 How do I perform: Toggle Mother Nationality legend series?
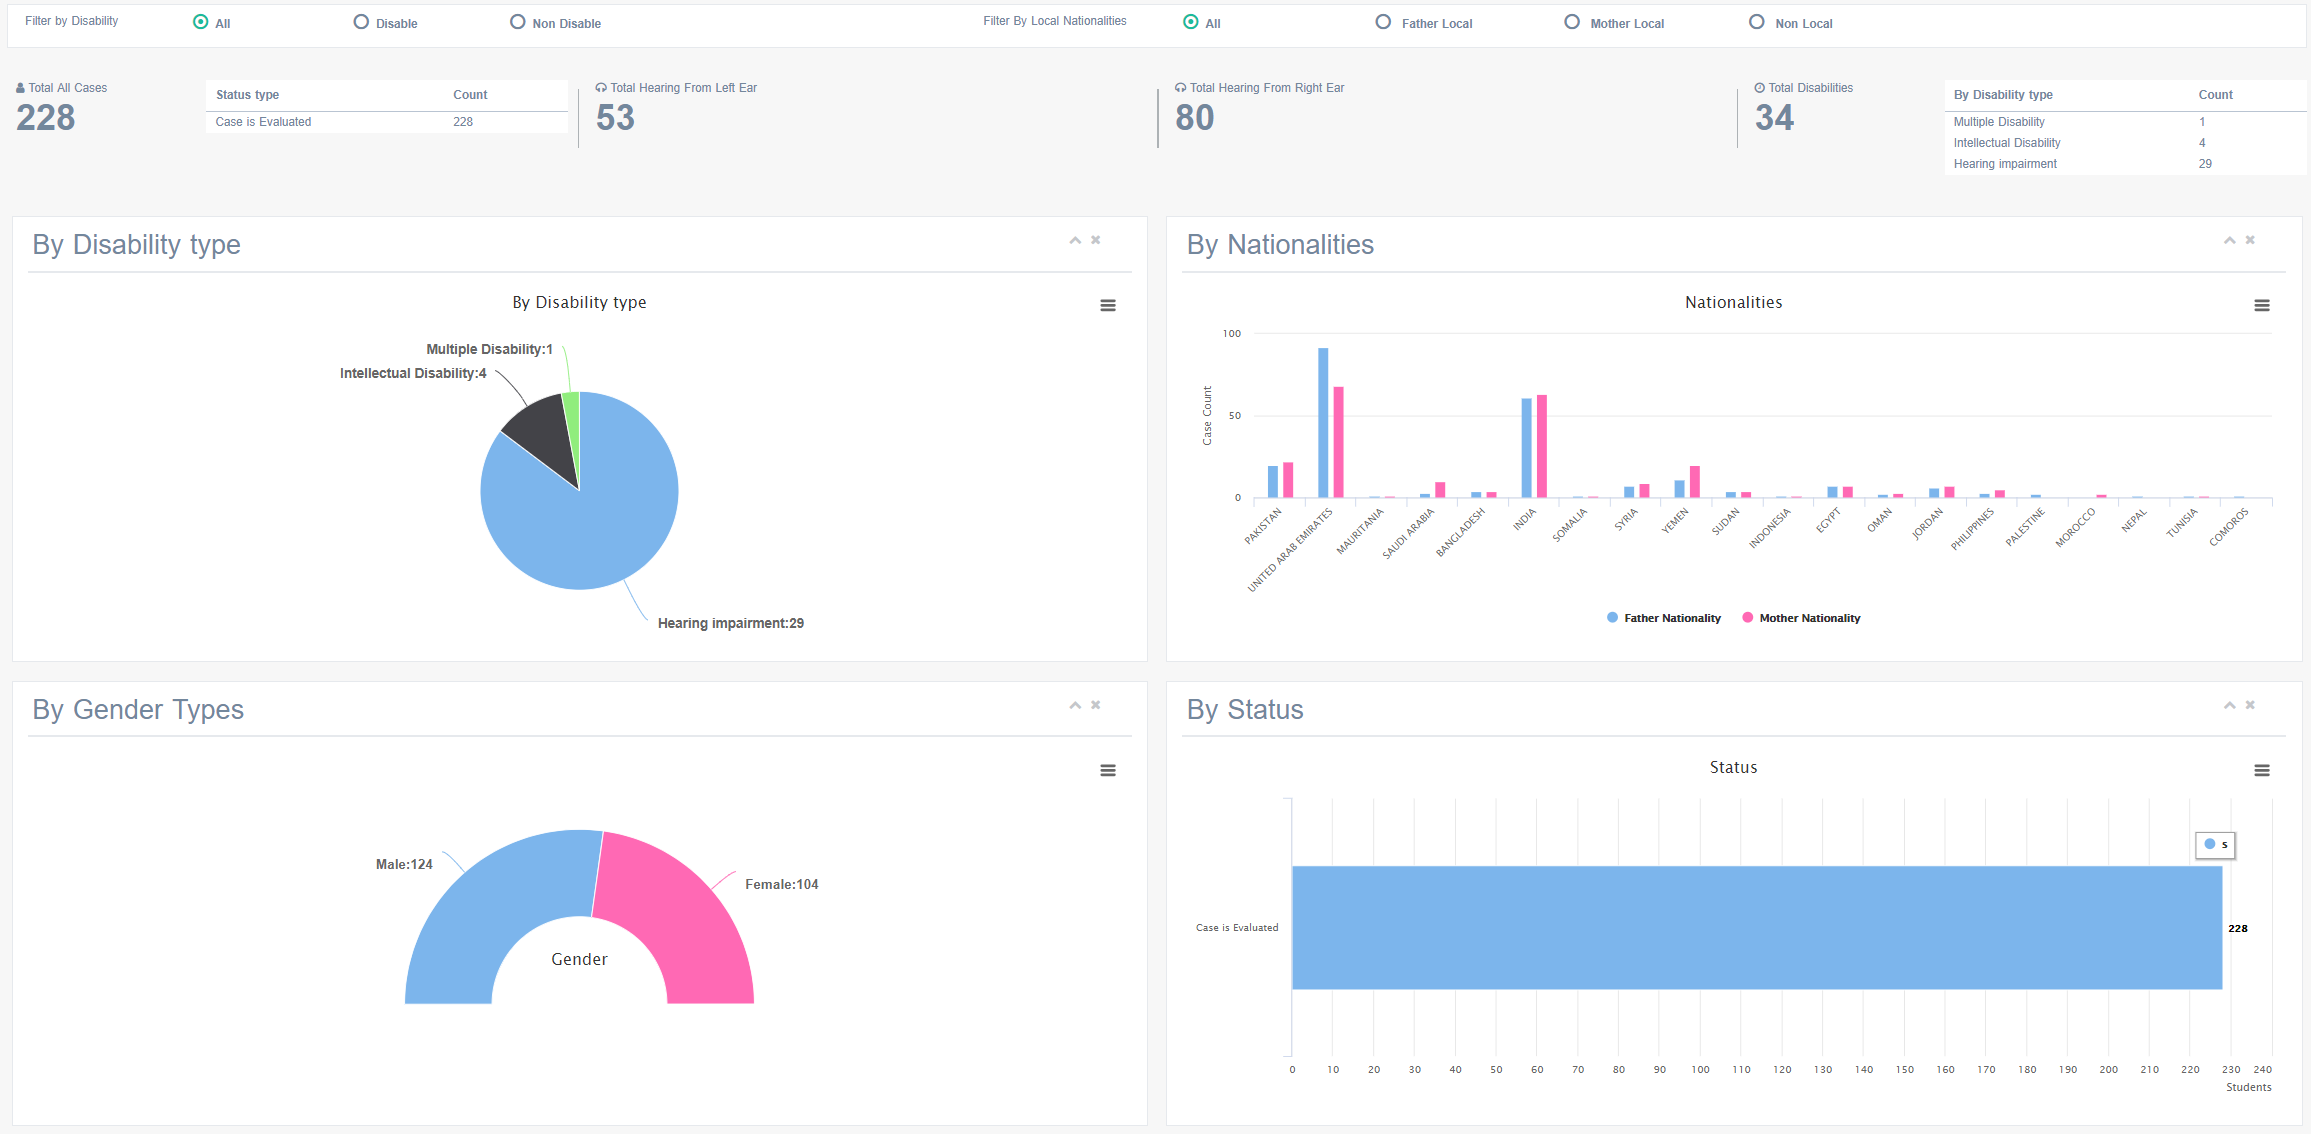pos(1809,618)
